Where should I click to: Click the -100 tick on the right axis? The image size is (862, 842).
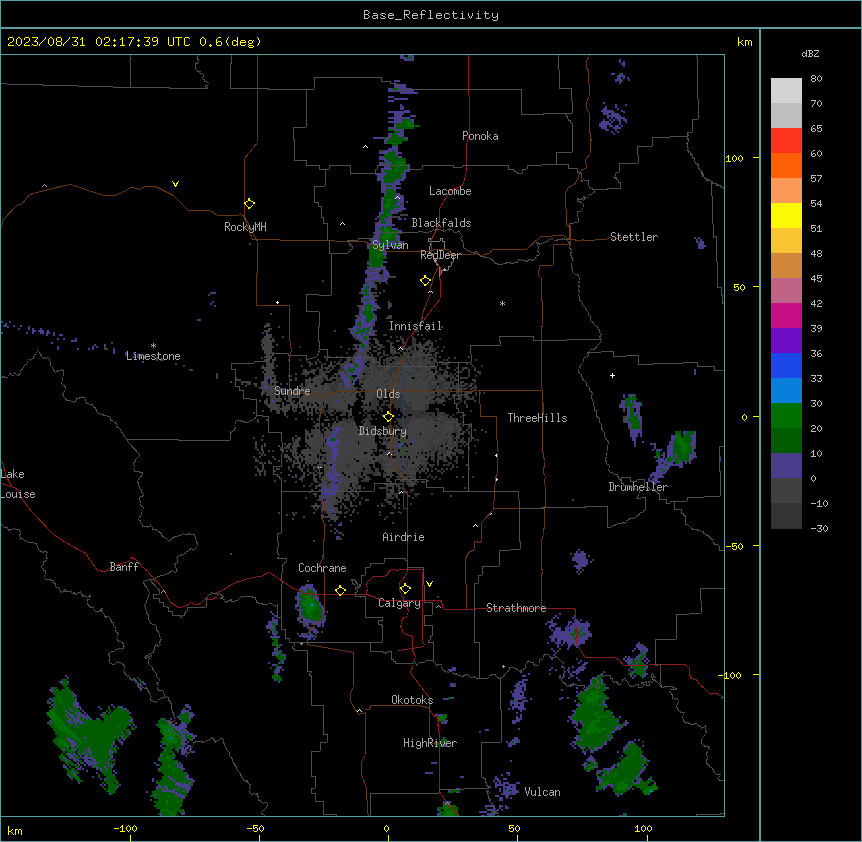(731, 675)
